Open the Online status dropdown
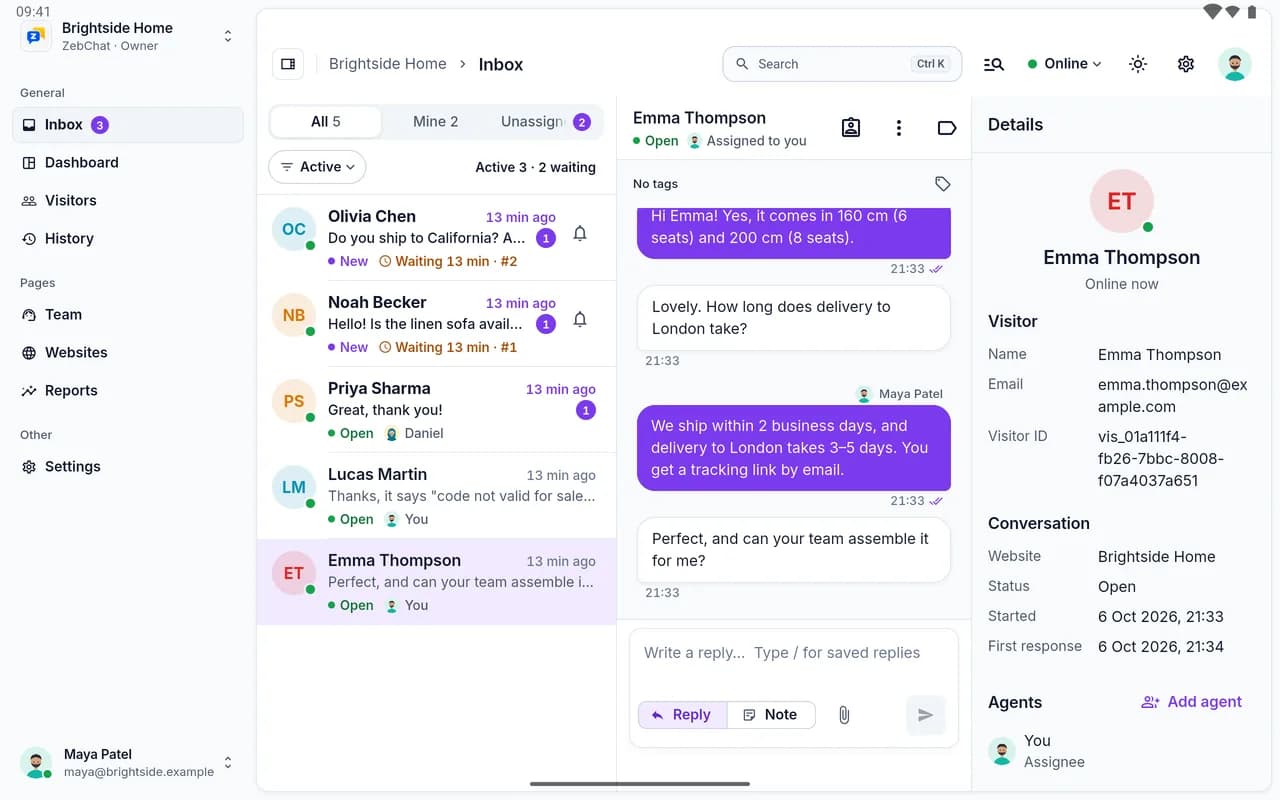Image resolution: width=1280 pixels, height=800 pixels. (x=1065, y=64)
